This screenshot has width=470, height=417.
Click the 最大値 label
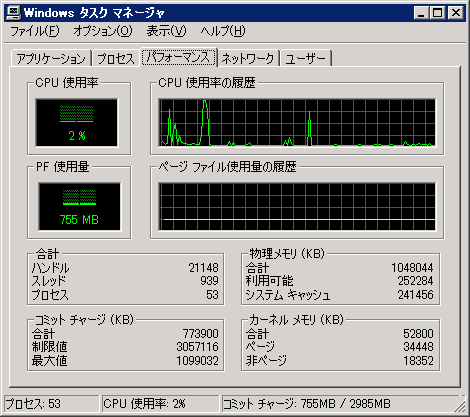49,361
